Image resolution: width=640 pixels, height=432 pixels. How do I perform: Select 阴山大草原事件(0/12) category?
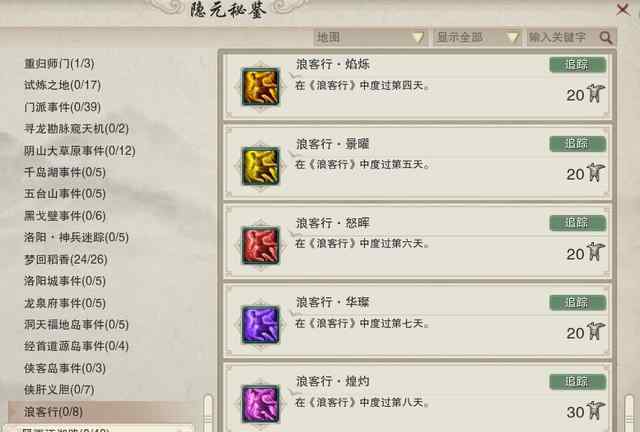tap(80, 151)
